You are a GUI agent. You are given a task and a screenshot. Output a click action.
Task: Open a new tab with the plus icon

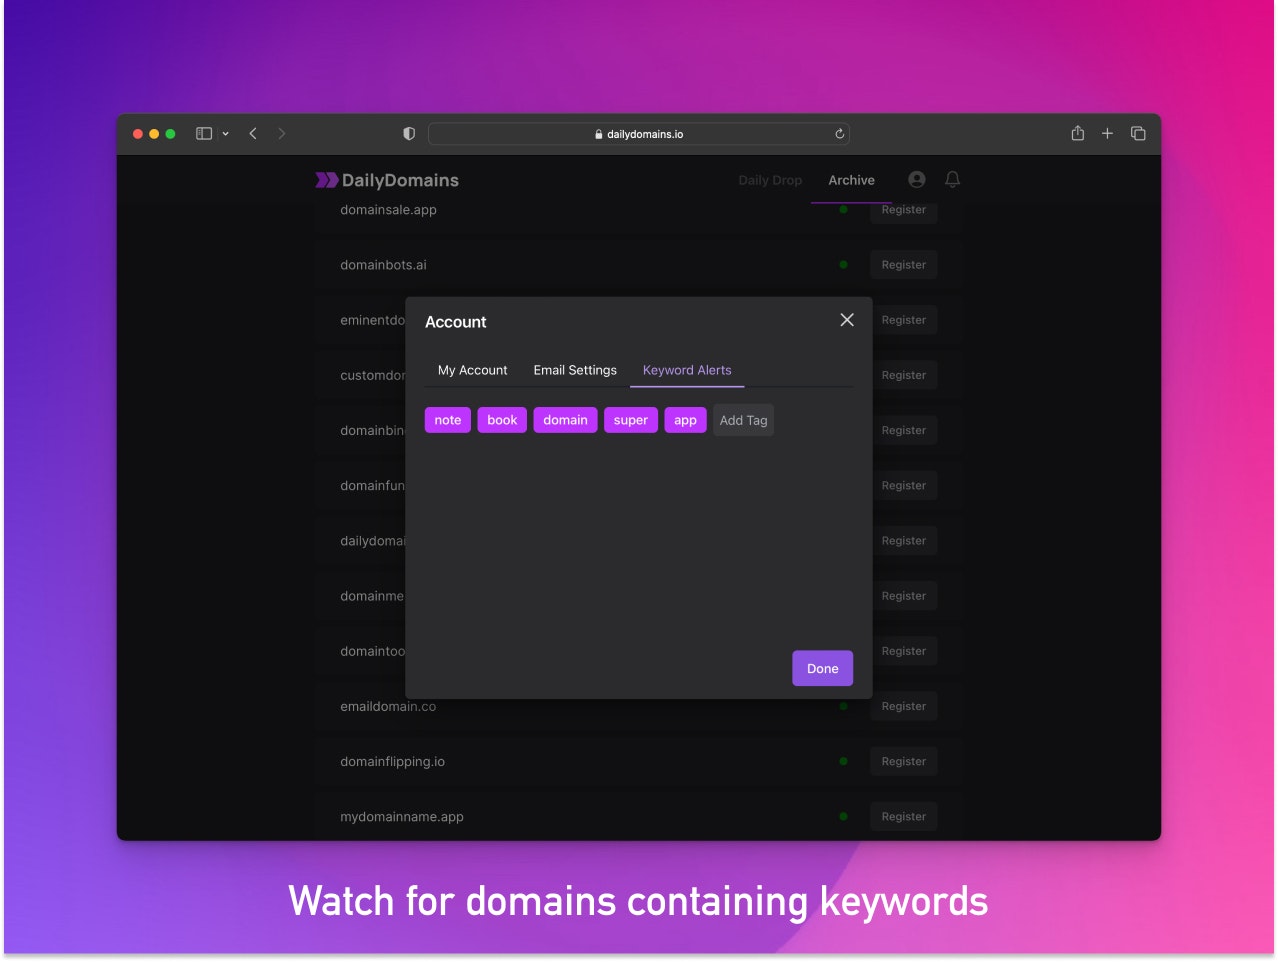[x=1107, y=133]
